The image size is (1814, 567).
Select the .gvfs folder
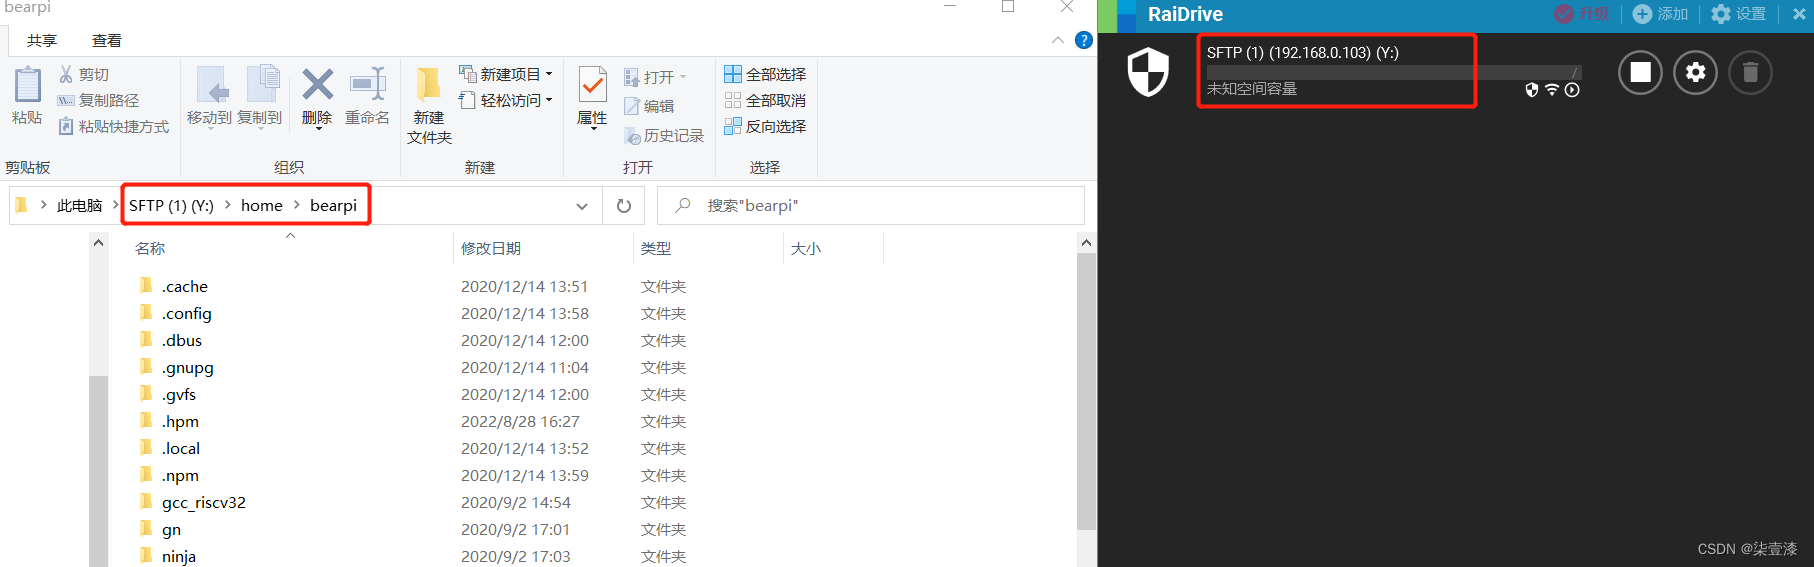[179, 394]
